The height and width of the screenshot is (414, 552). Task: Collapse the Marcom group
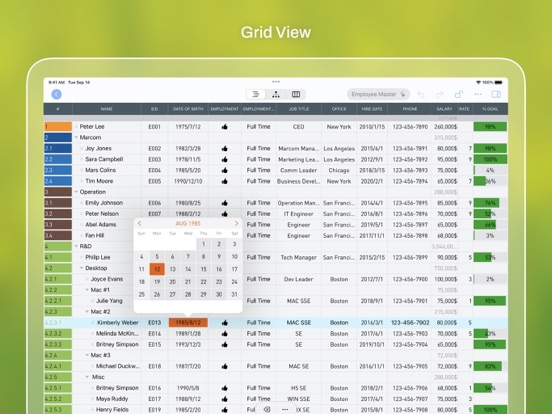76,137
